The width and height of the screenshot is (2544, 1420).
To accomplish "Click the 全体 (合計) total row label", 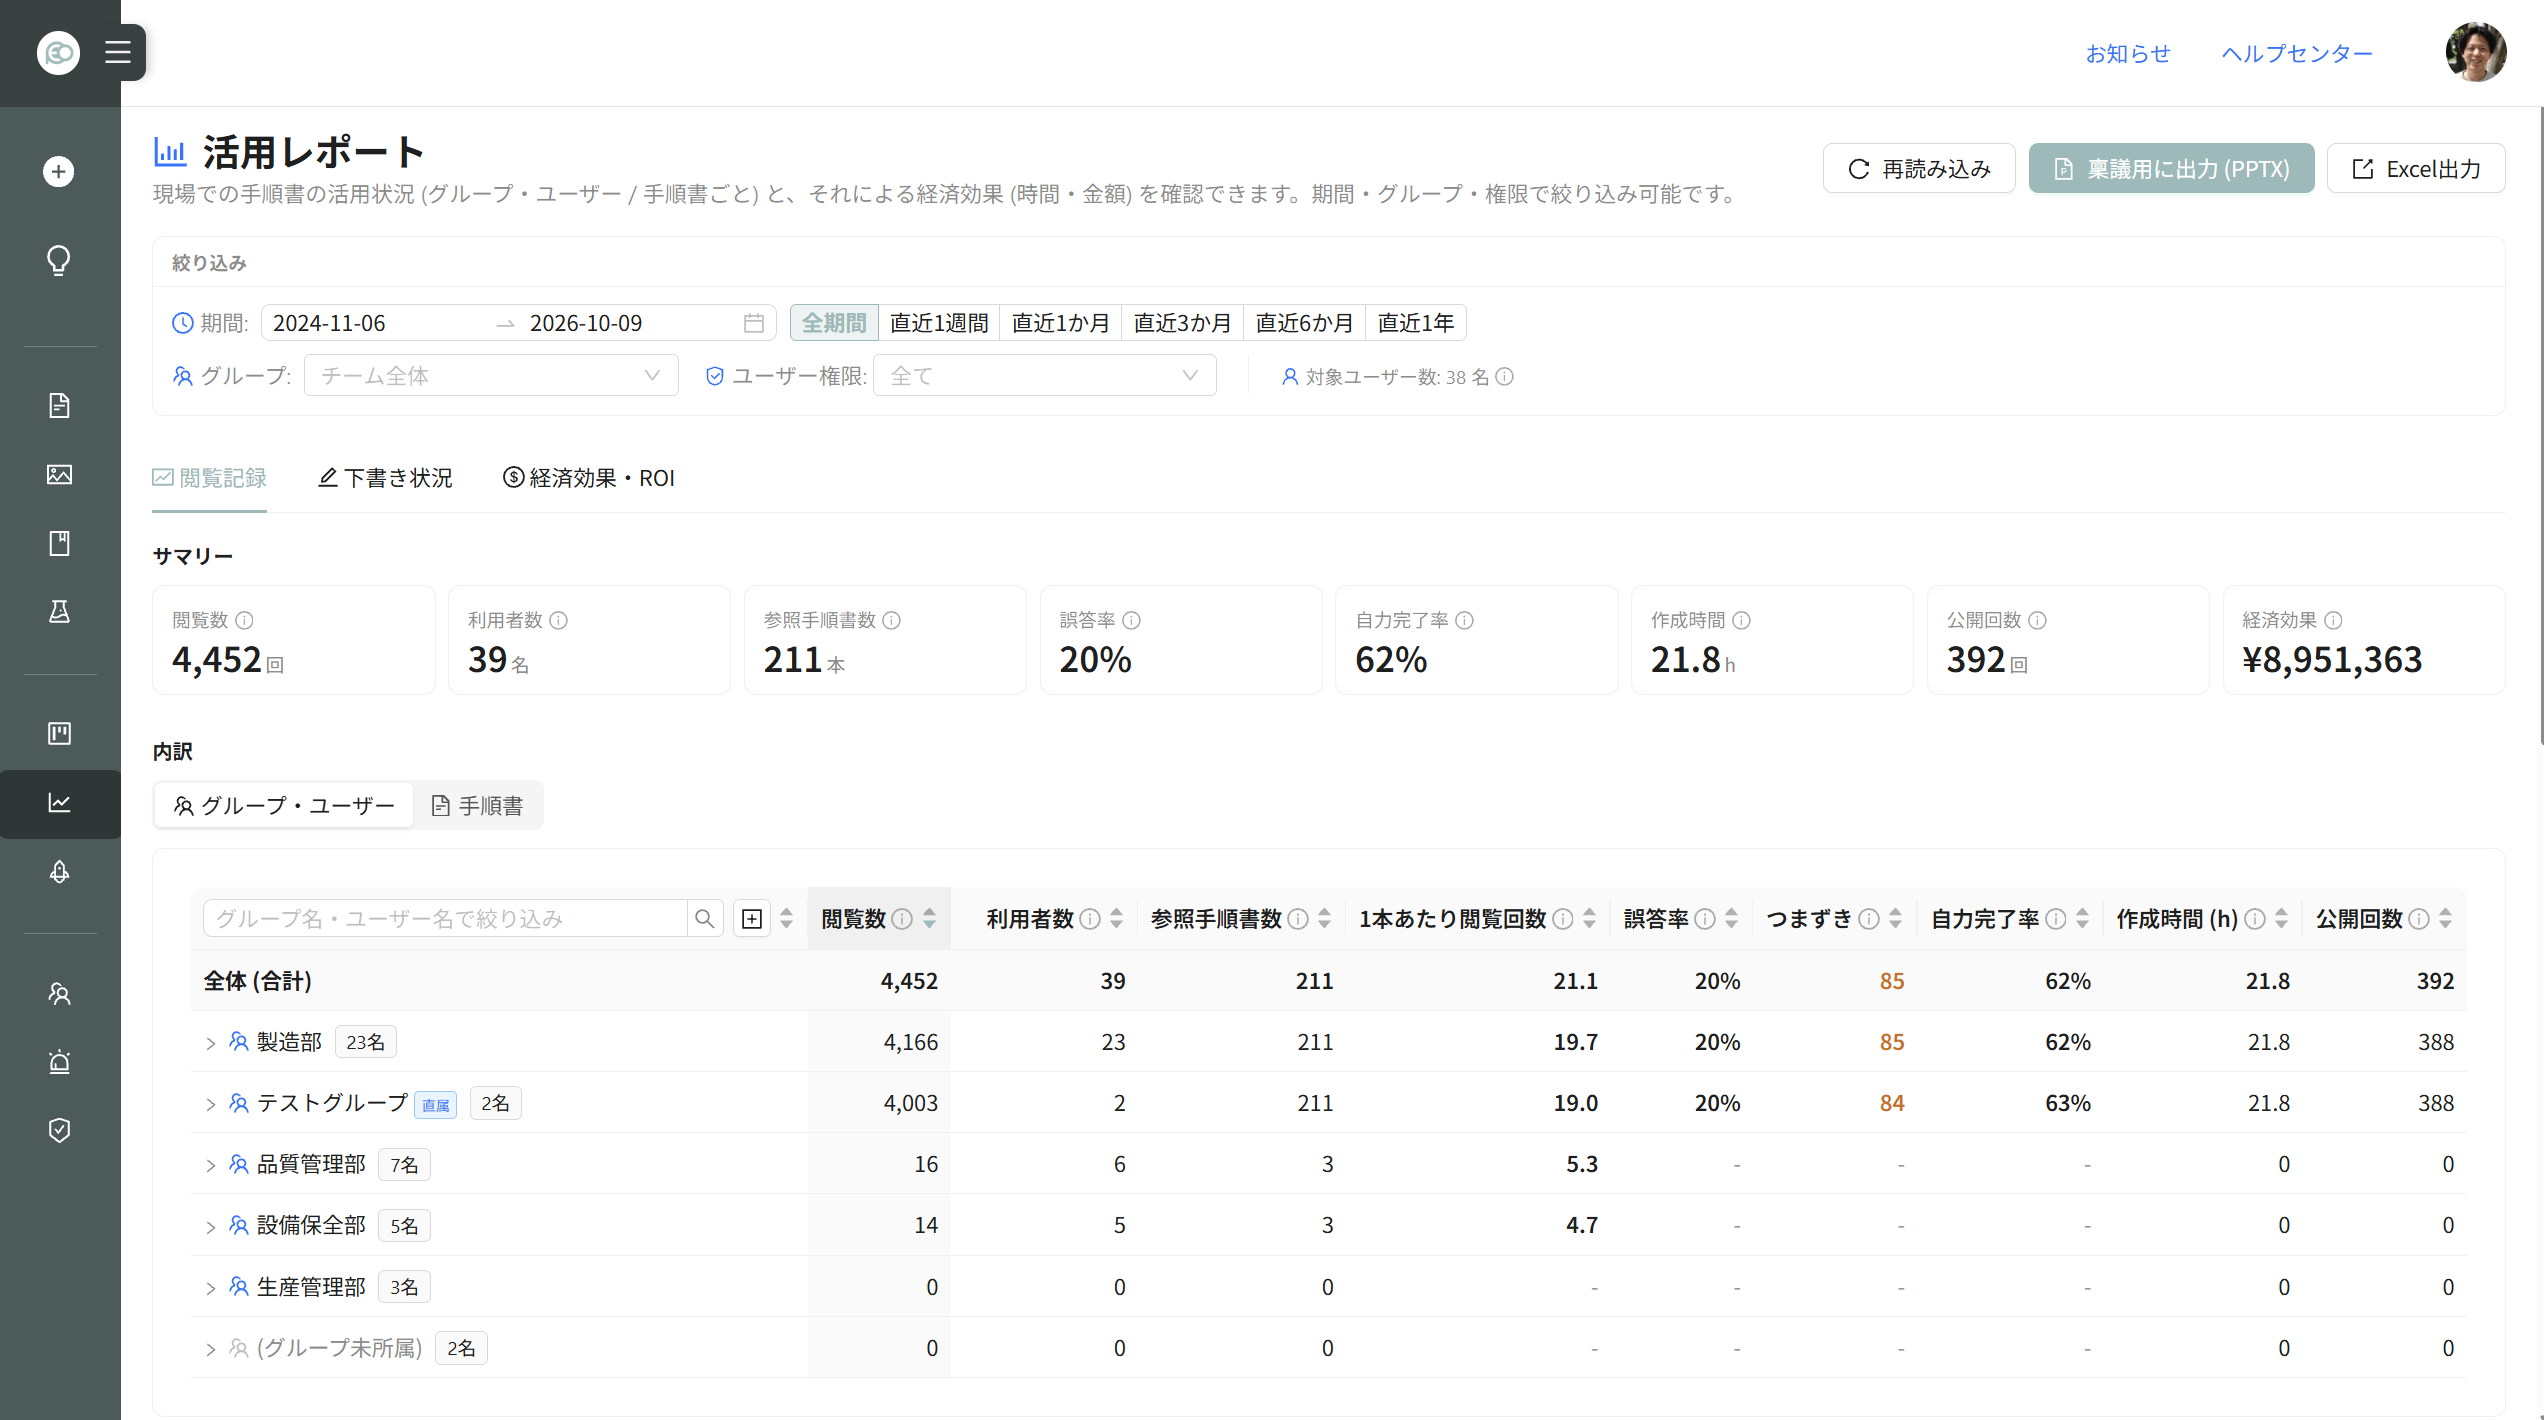I will click(258, 981).
